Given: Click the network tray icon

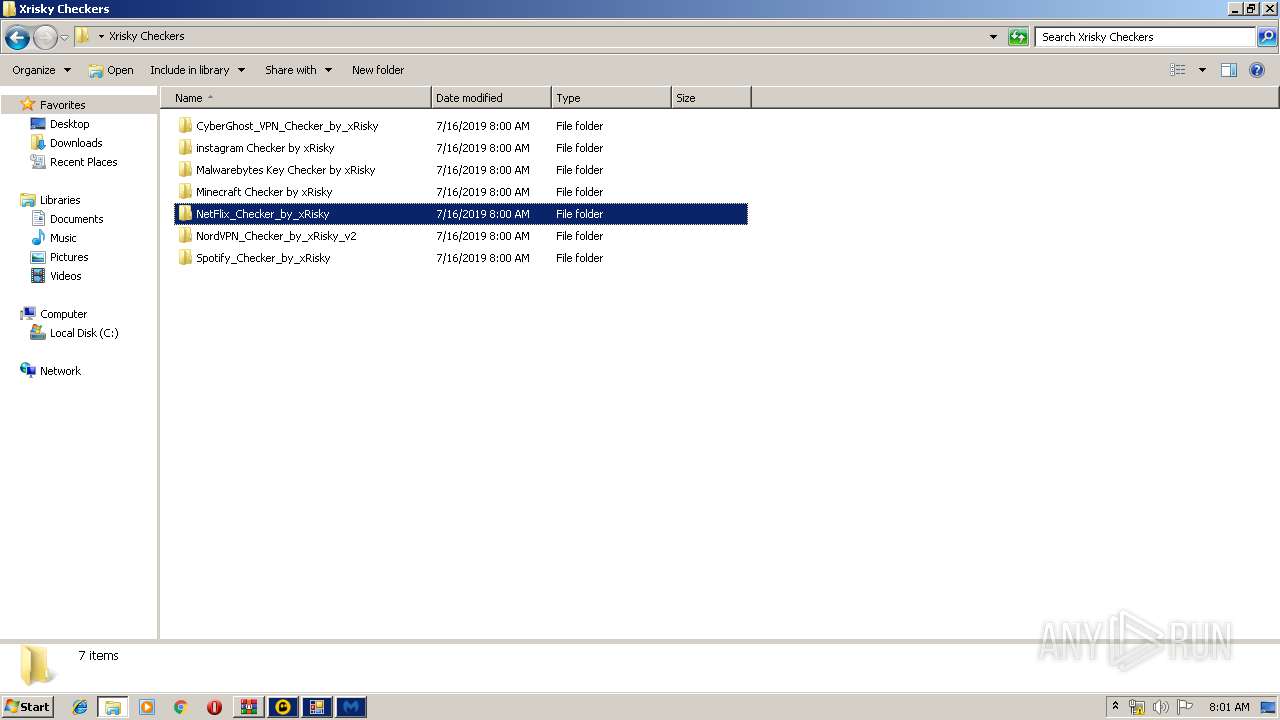Looking at the screenshot, I should [1137, 707].
